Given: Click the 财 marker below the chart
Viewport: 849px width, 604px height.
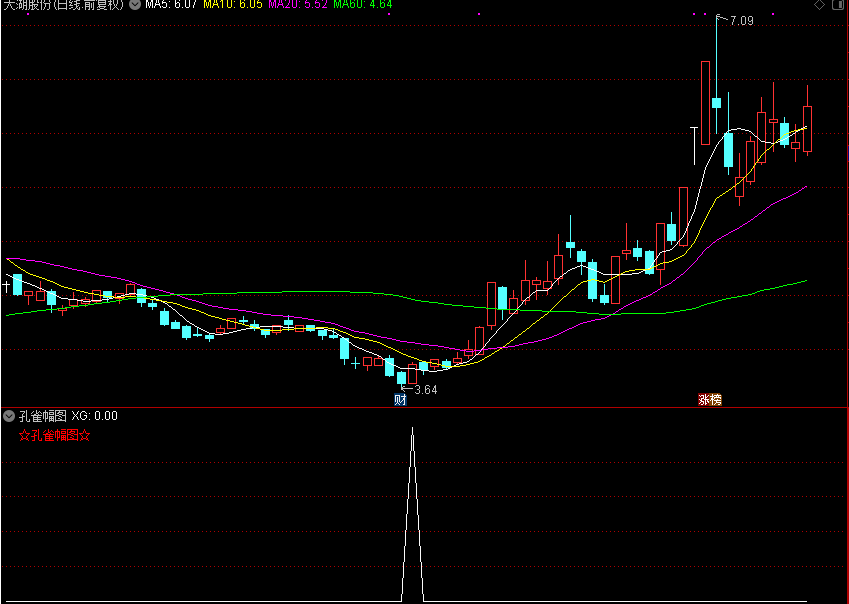Looking at the screenshot, I should tap(400, 401).
